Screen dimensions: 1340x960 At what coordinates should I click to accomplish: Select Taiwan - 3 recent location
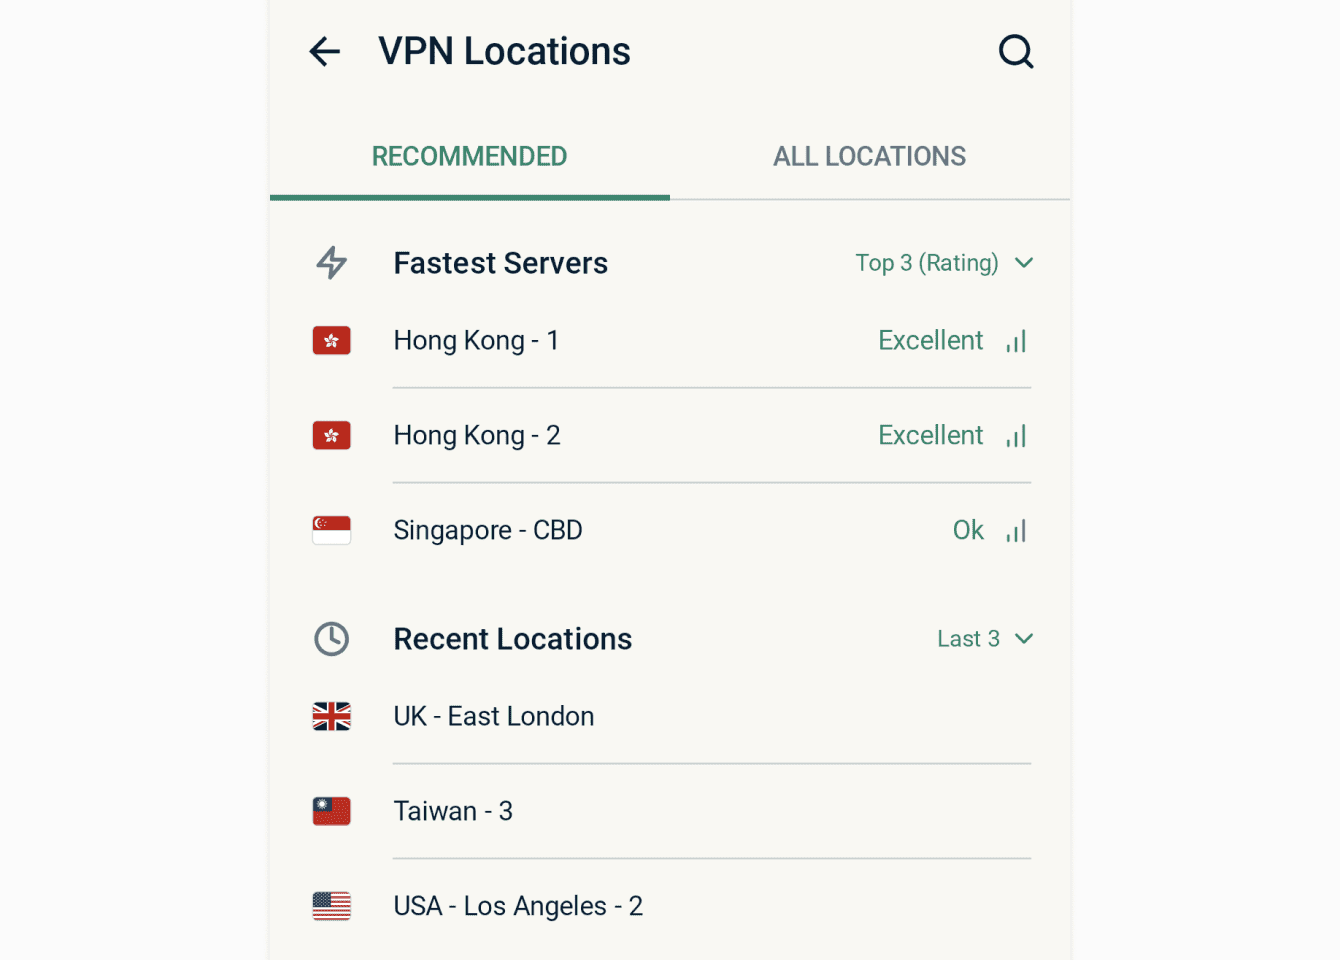tap(453, 811)
